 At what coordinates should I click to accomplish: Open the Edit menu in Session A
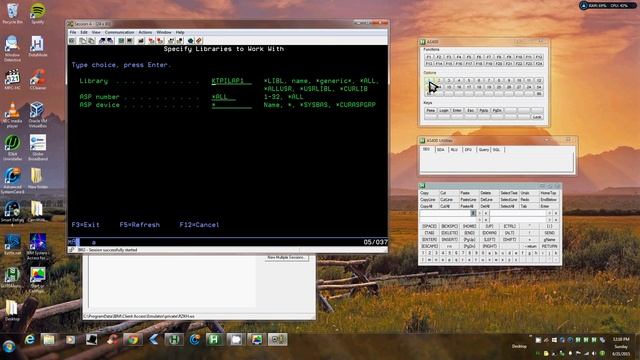pyautogui.click(x=84, y=32)
